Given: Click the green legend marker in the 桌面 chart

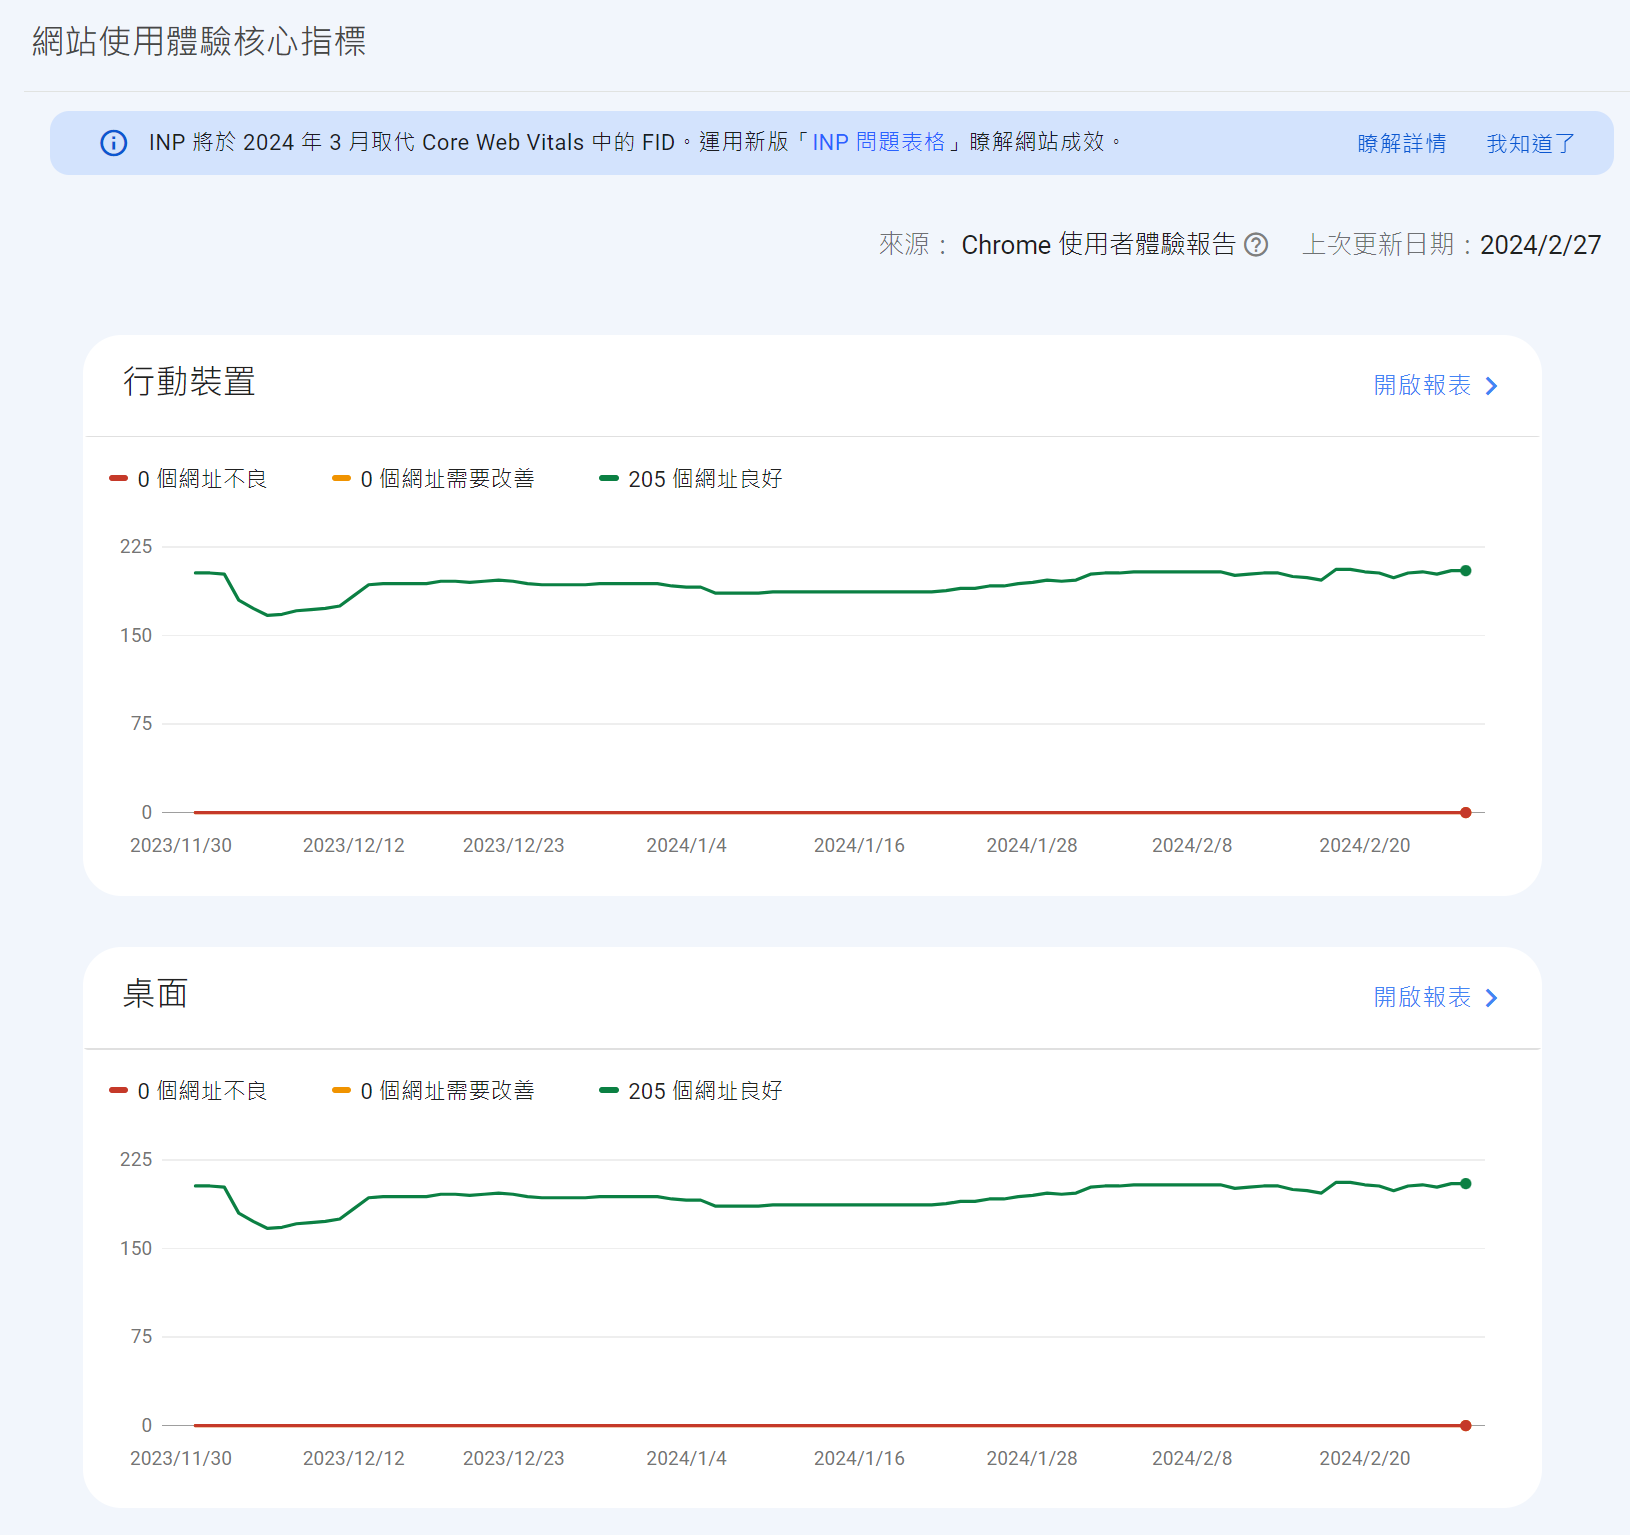Looking at the screenshot, I should tap(609, 1091).
